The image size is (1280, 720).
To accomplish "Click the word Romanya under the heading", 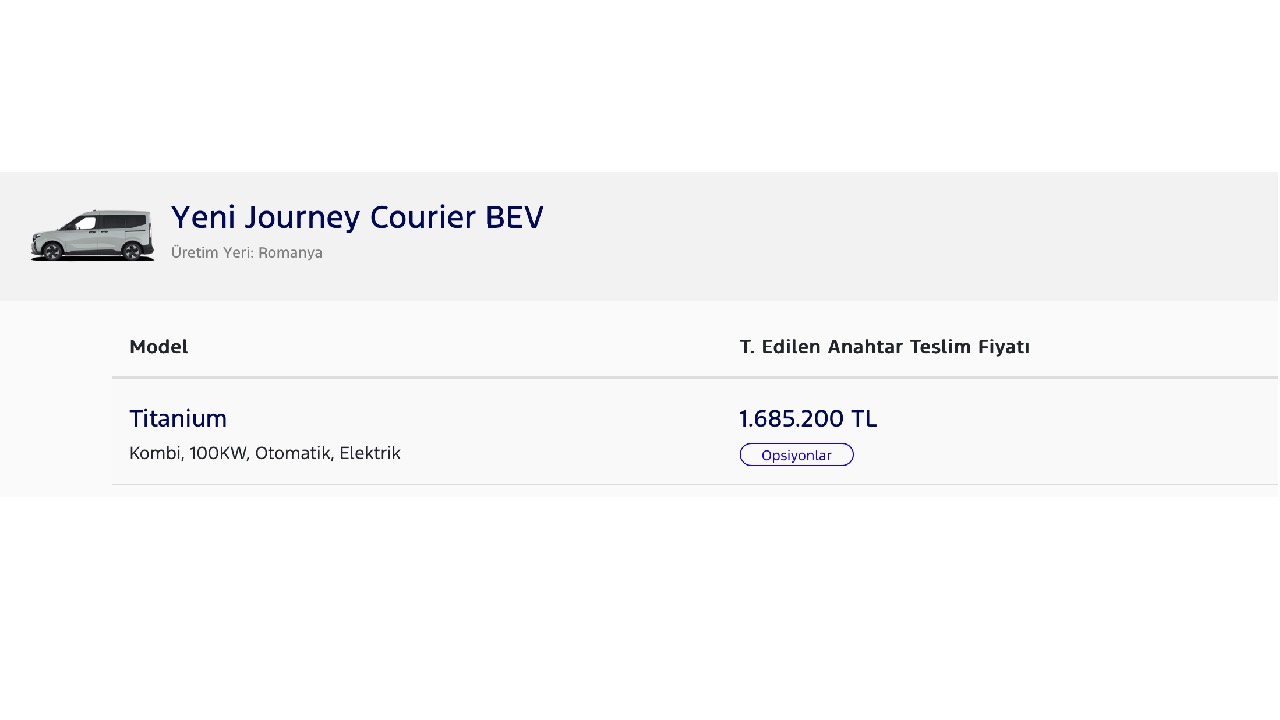I will (290, 253).
